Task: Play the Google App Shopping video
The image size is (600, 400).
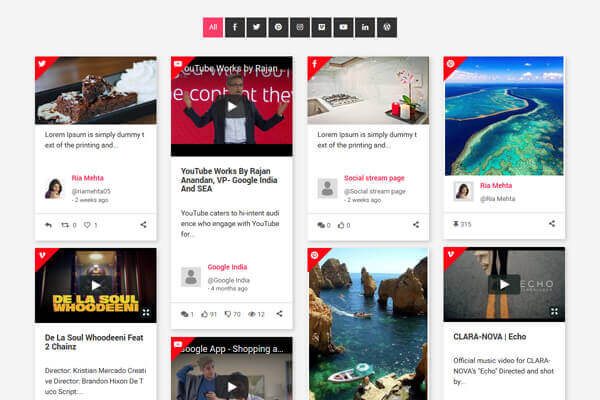Action: (232, 387)
